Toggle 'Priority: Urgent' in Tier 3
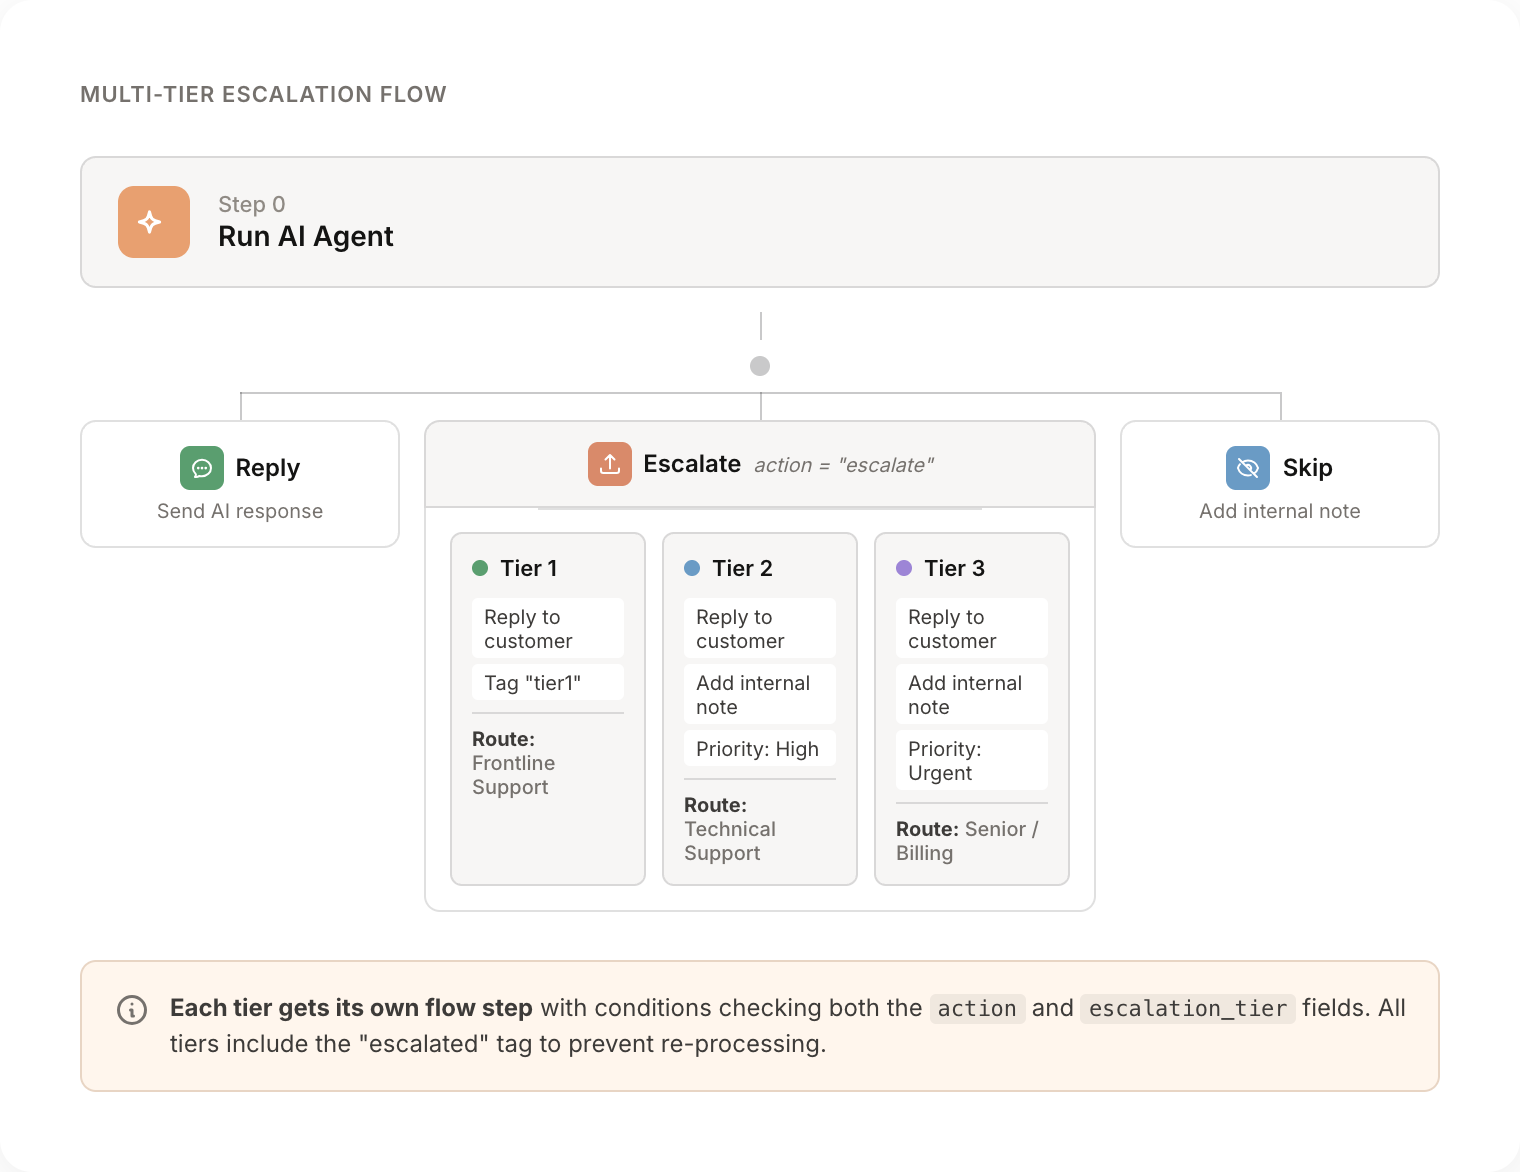This screenshot has height=1172, width=1520. 971,760
